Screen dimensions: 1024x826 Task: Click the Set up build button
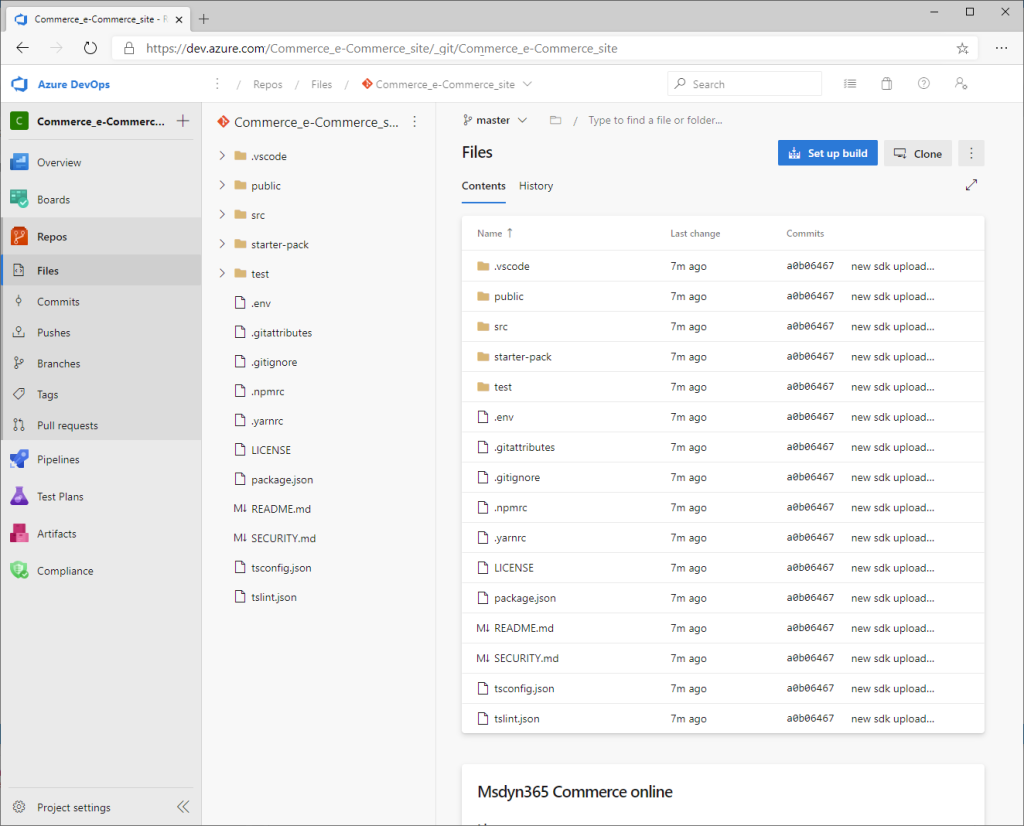point(827,152)
